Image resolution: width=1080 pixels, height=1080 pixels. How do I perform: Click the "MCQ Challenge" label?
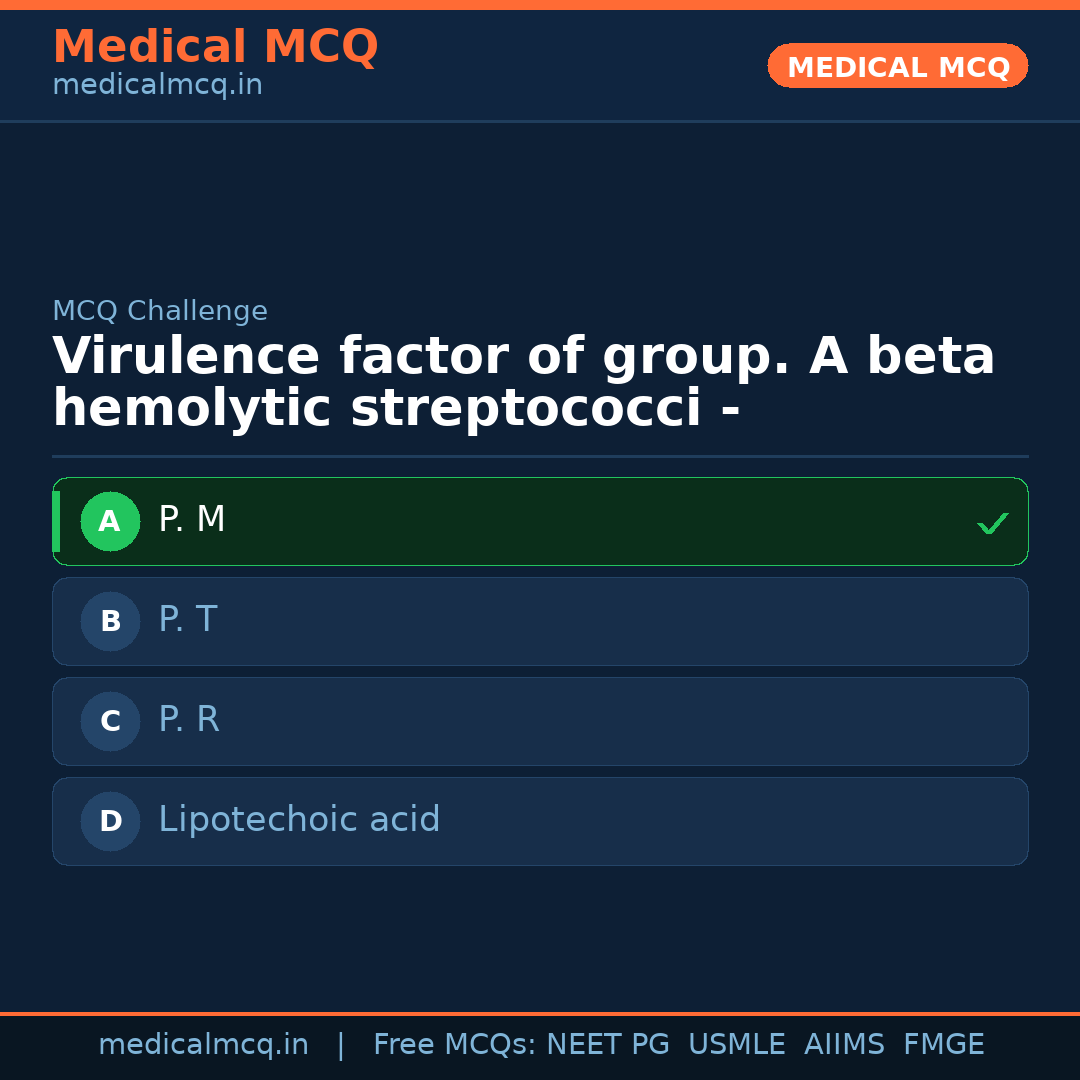160,312
